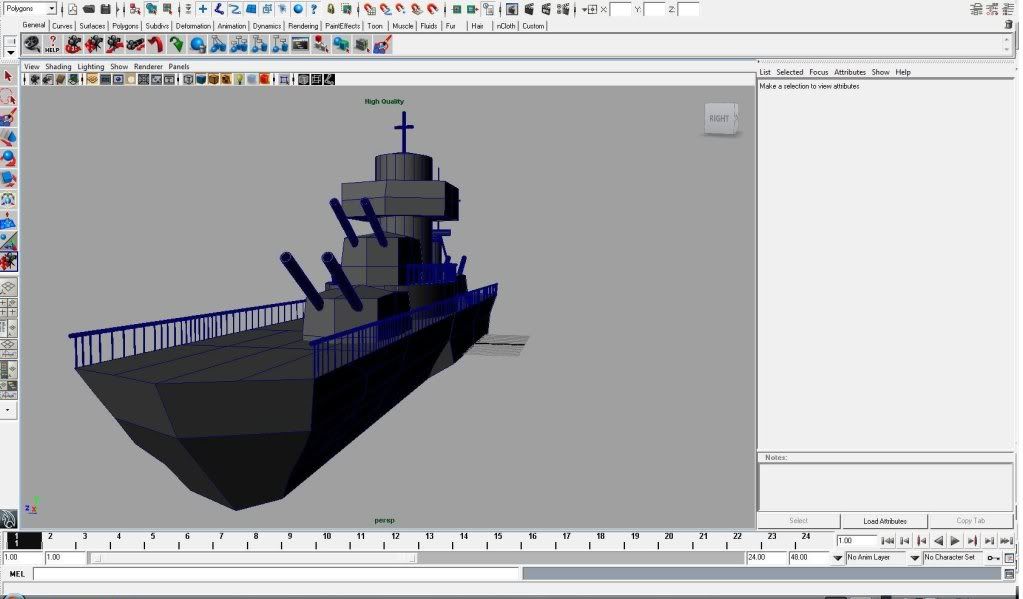Click the red undo arrow shelf icon

155,44
